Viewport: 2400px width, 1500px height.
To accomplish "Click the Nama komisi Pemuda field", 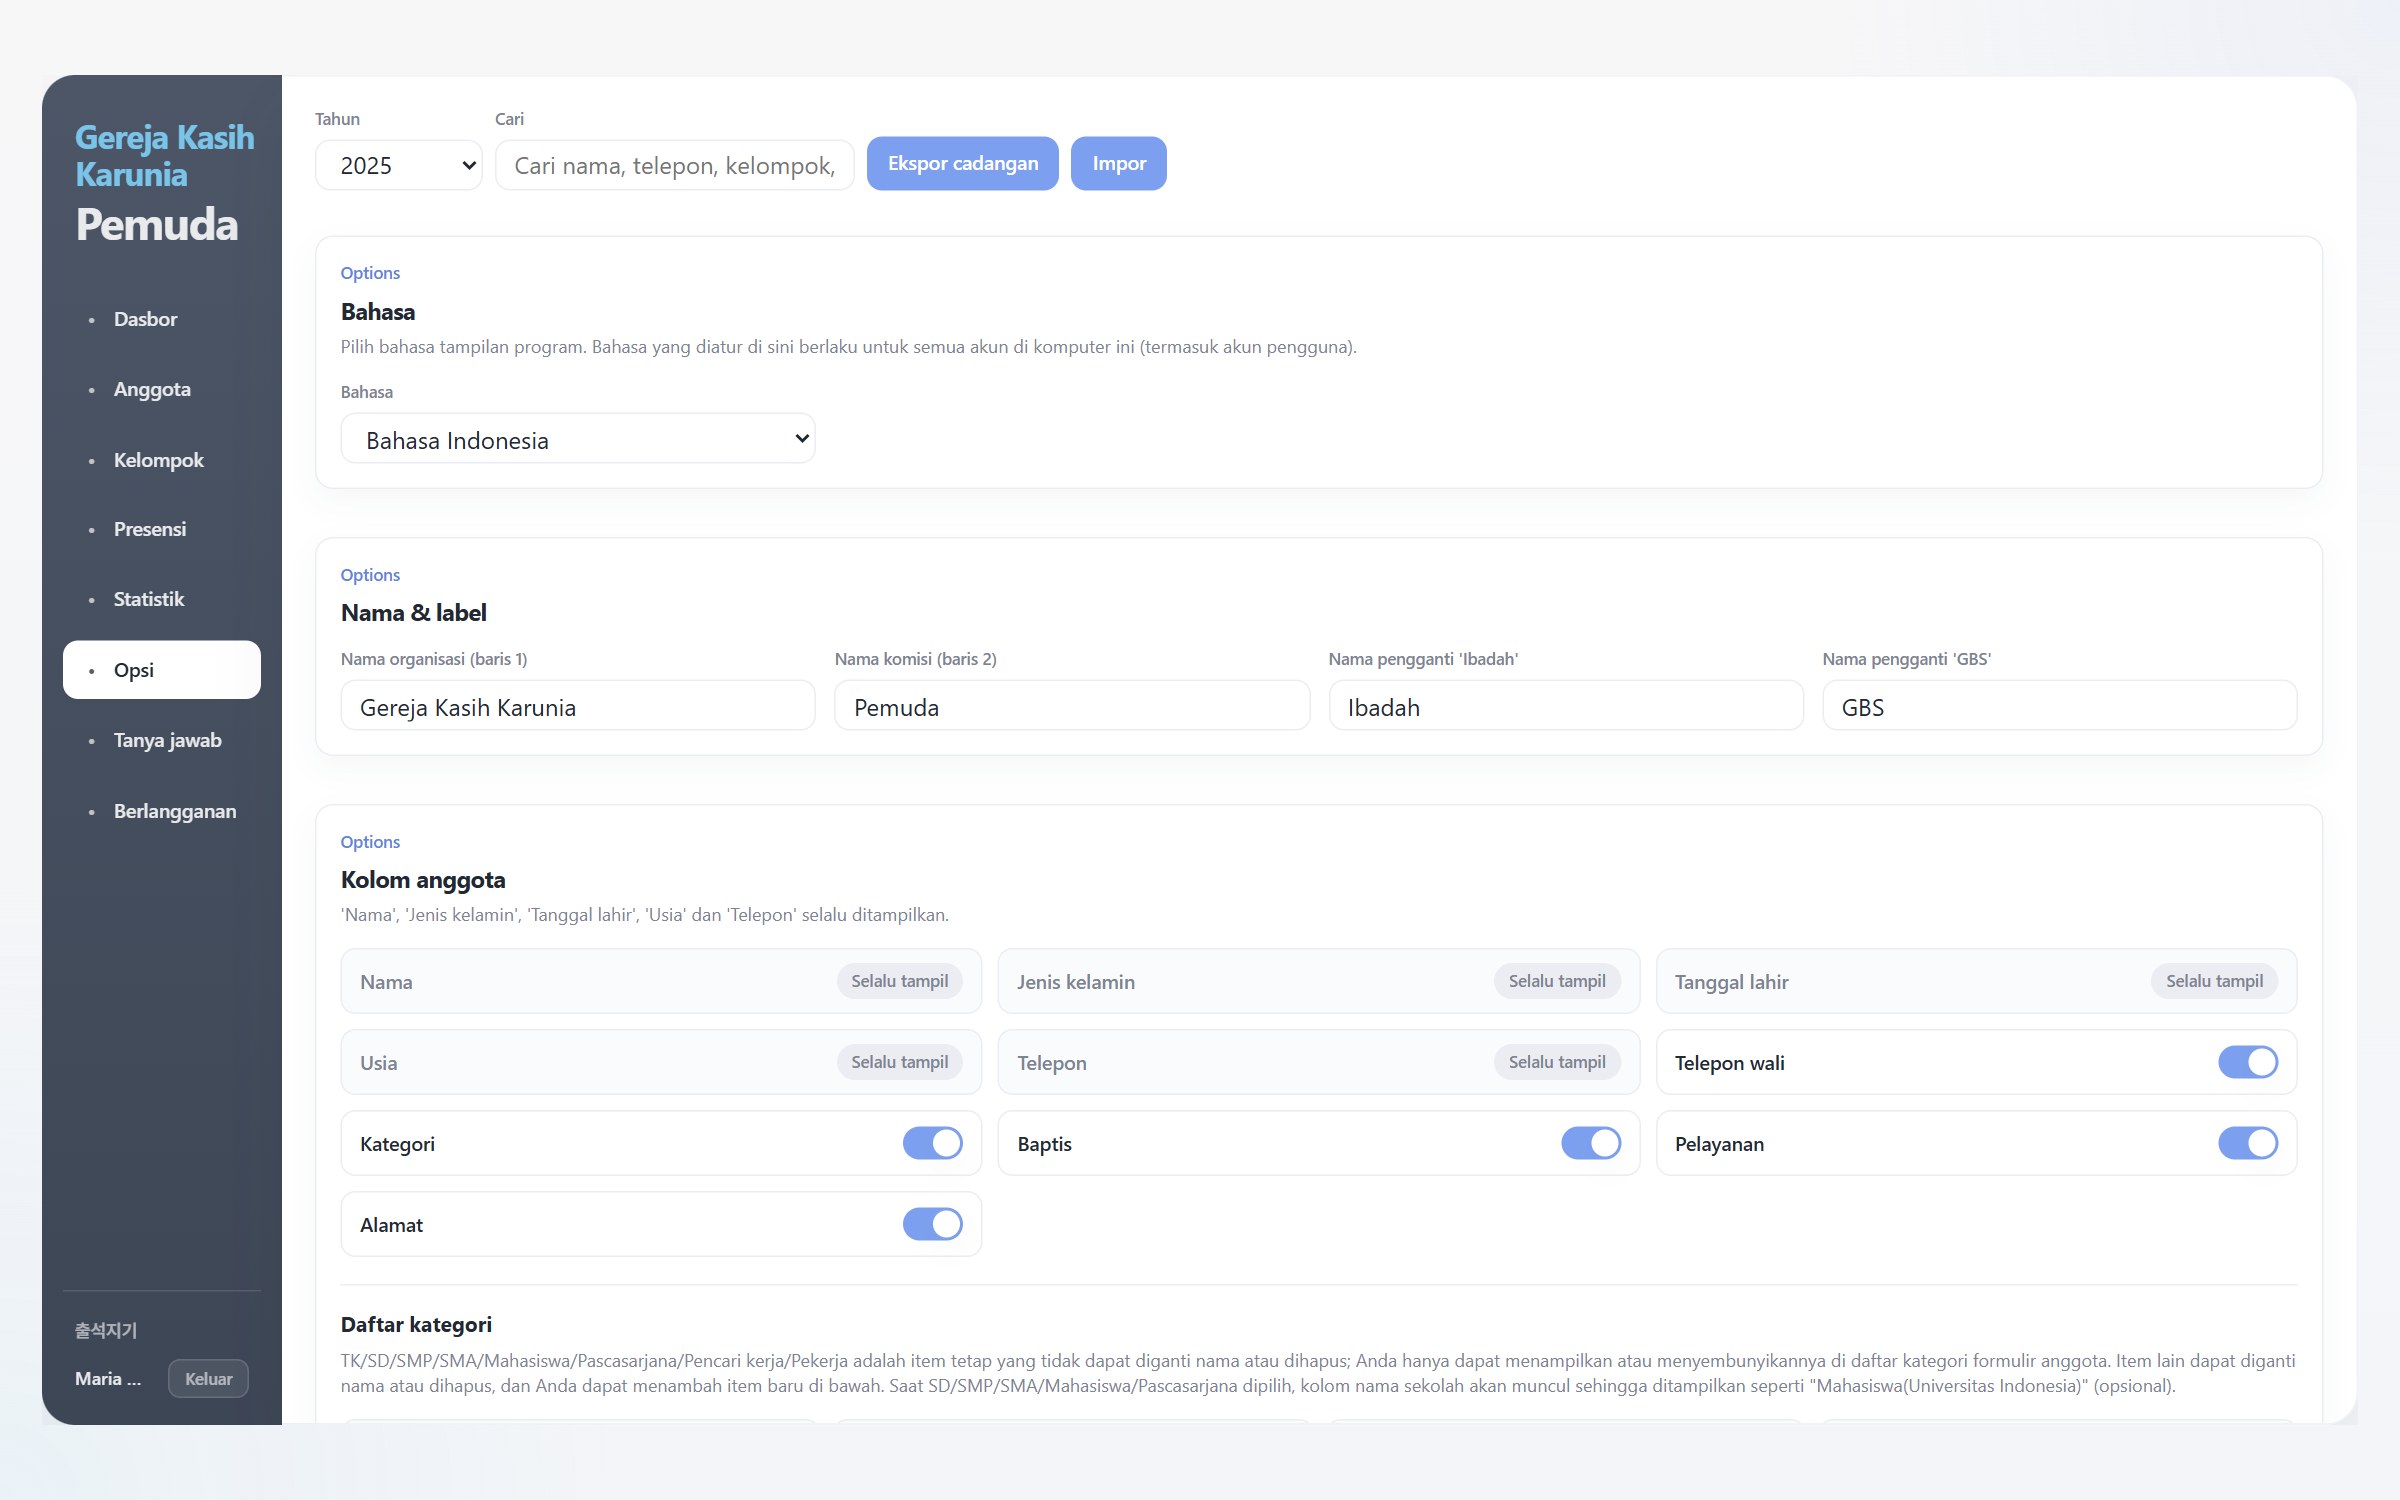I will click(1072, 706).
